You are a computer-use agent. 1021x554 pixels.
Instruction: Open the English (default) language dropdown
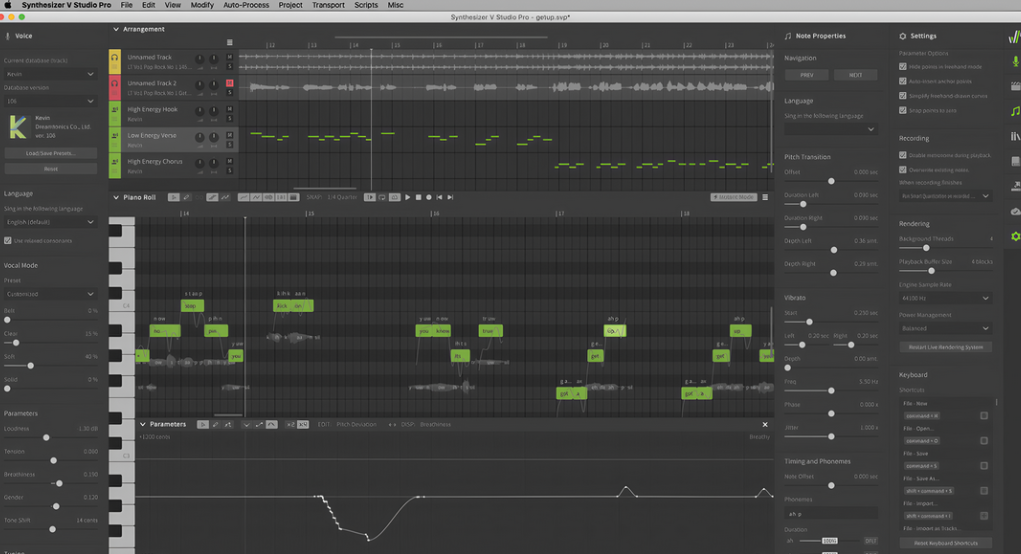50,222
